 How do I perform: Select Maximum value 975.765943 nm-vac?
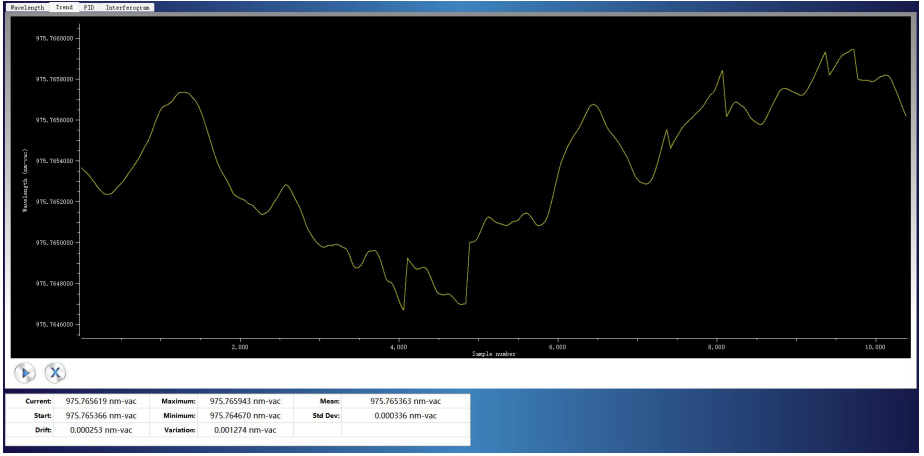(x=245, y=401)
